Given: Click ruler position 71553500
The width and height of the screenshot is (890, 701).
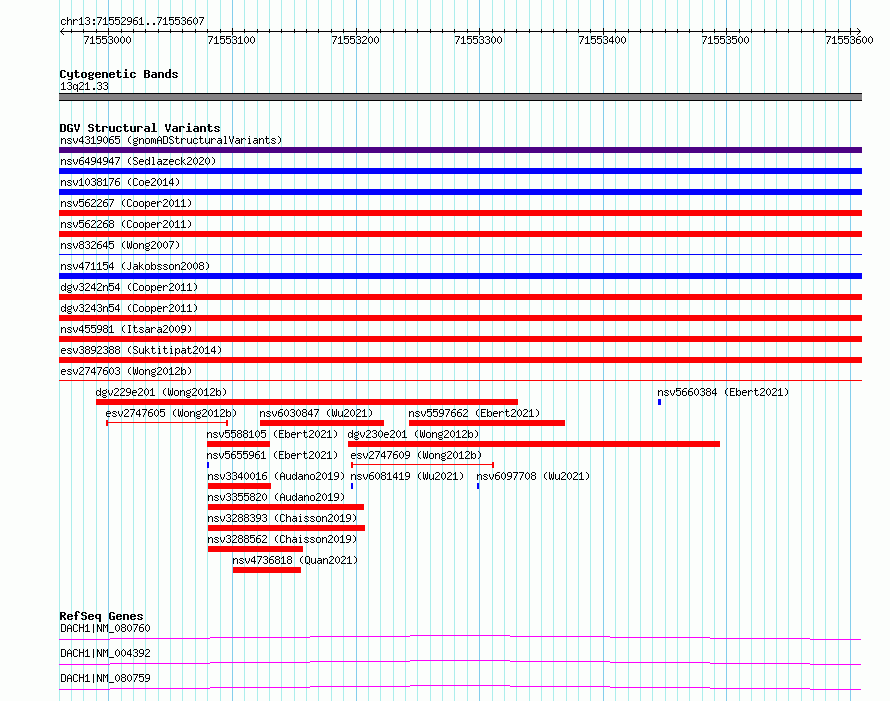Looking at the screenshot, I should click(725, 40).
